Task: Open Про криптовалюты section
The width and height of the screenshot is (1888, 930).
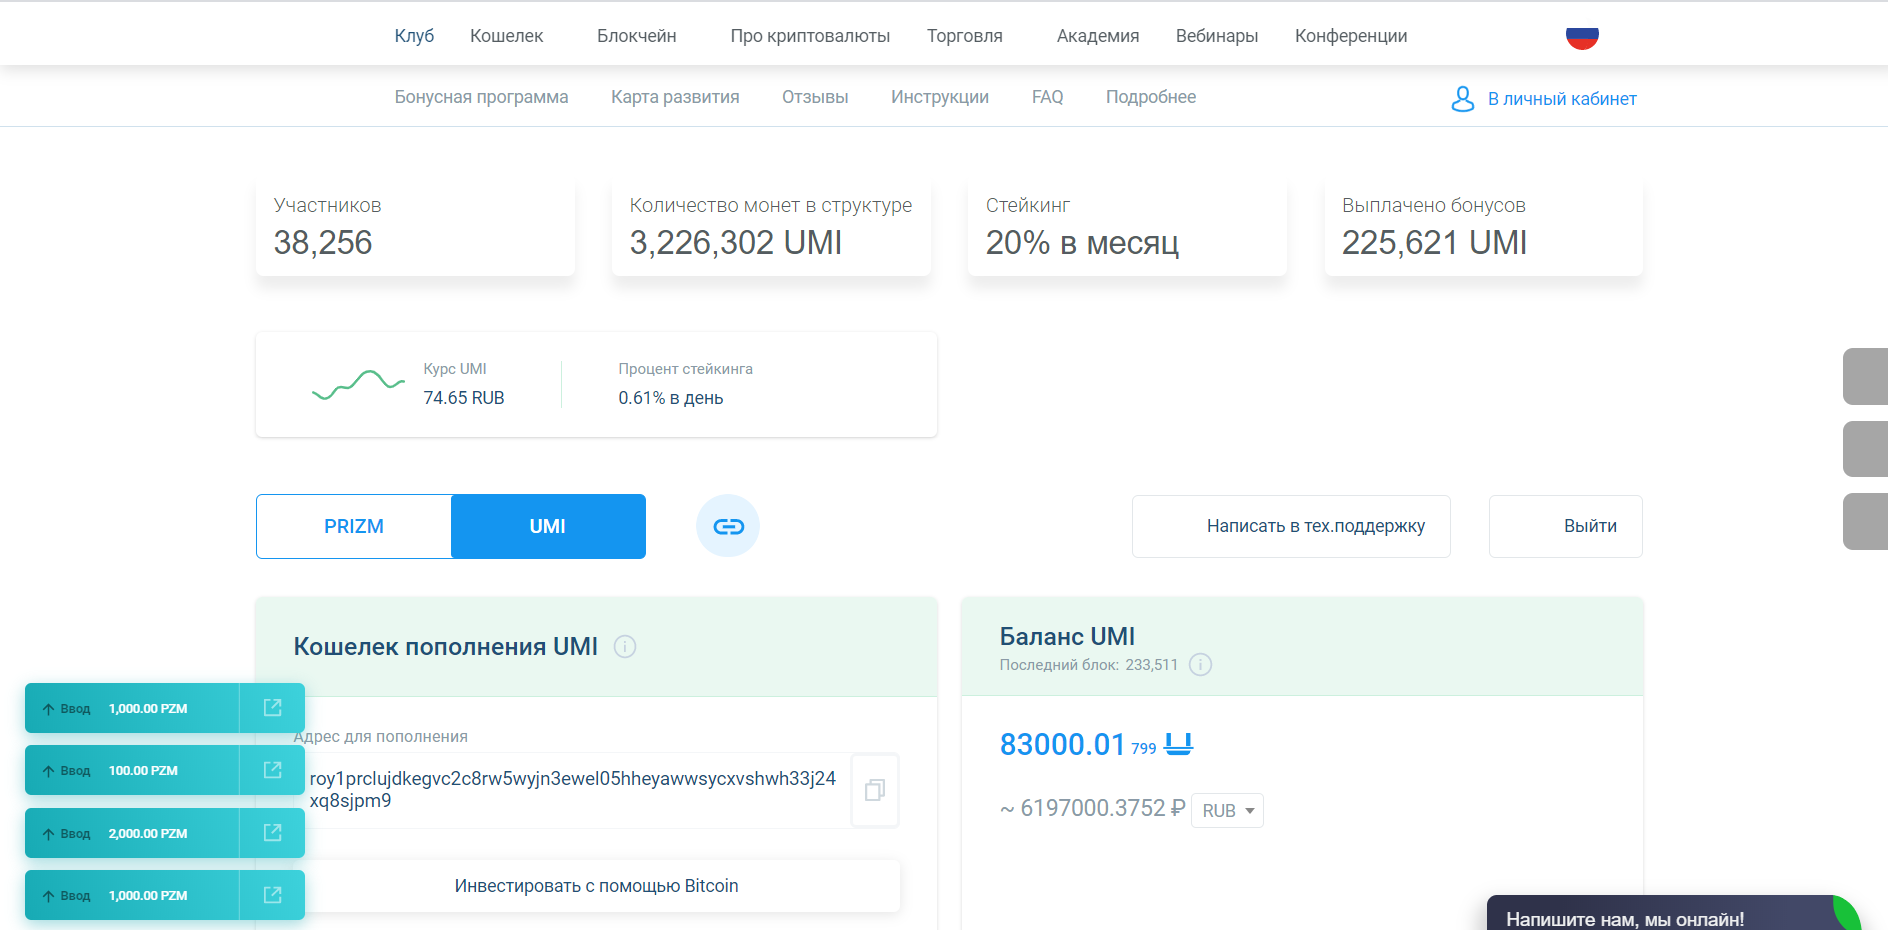Action: pyautogui.click(x=810, y=36)
